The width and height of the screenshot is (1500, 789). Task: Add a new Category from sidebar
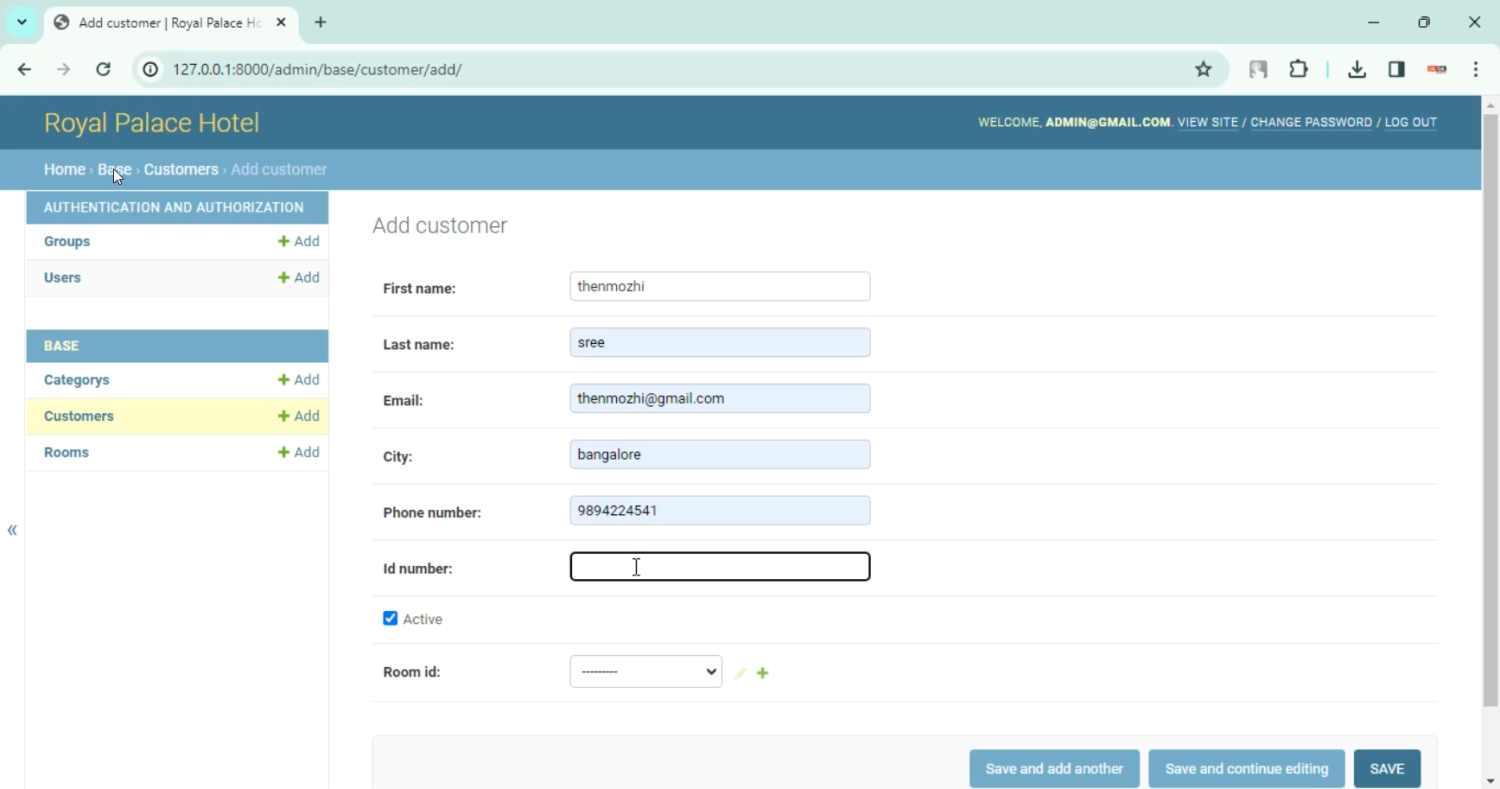(299, 380)
